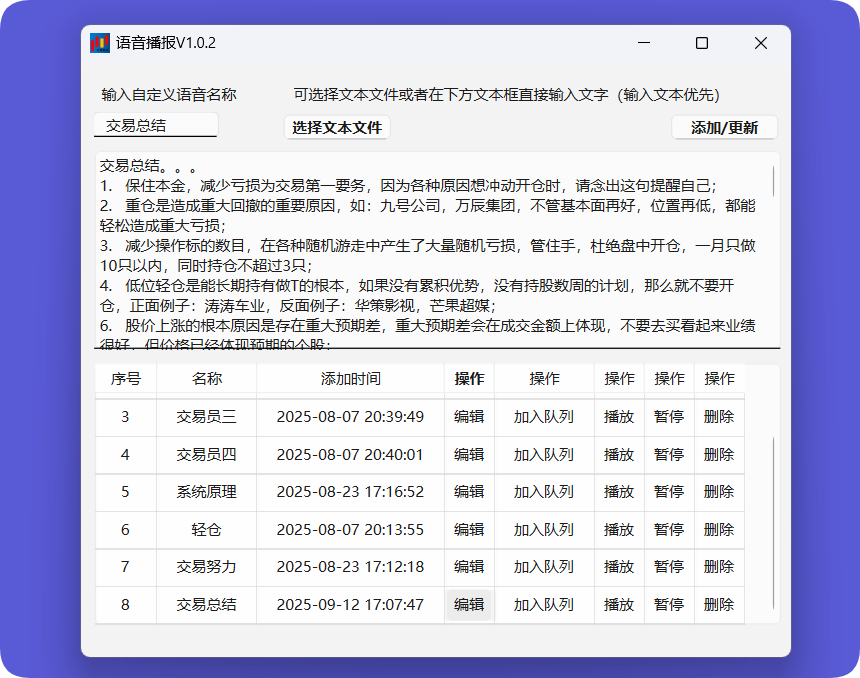Image resolution: width=860 pixels, height=678 pixels.
Task: Edit the 交易总结 entry in row 8
Action: (x=469, y=605)
